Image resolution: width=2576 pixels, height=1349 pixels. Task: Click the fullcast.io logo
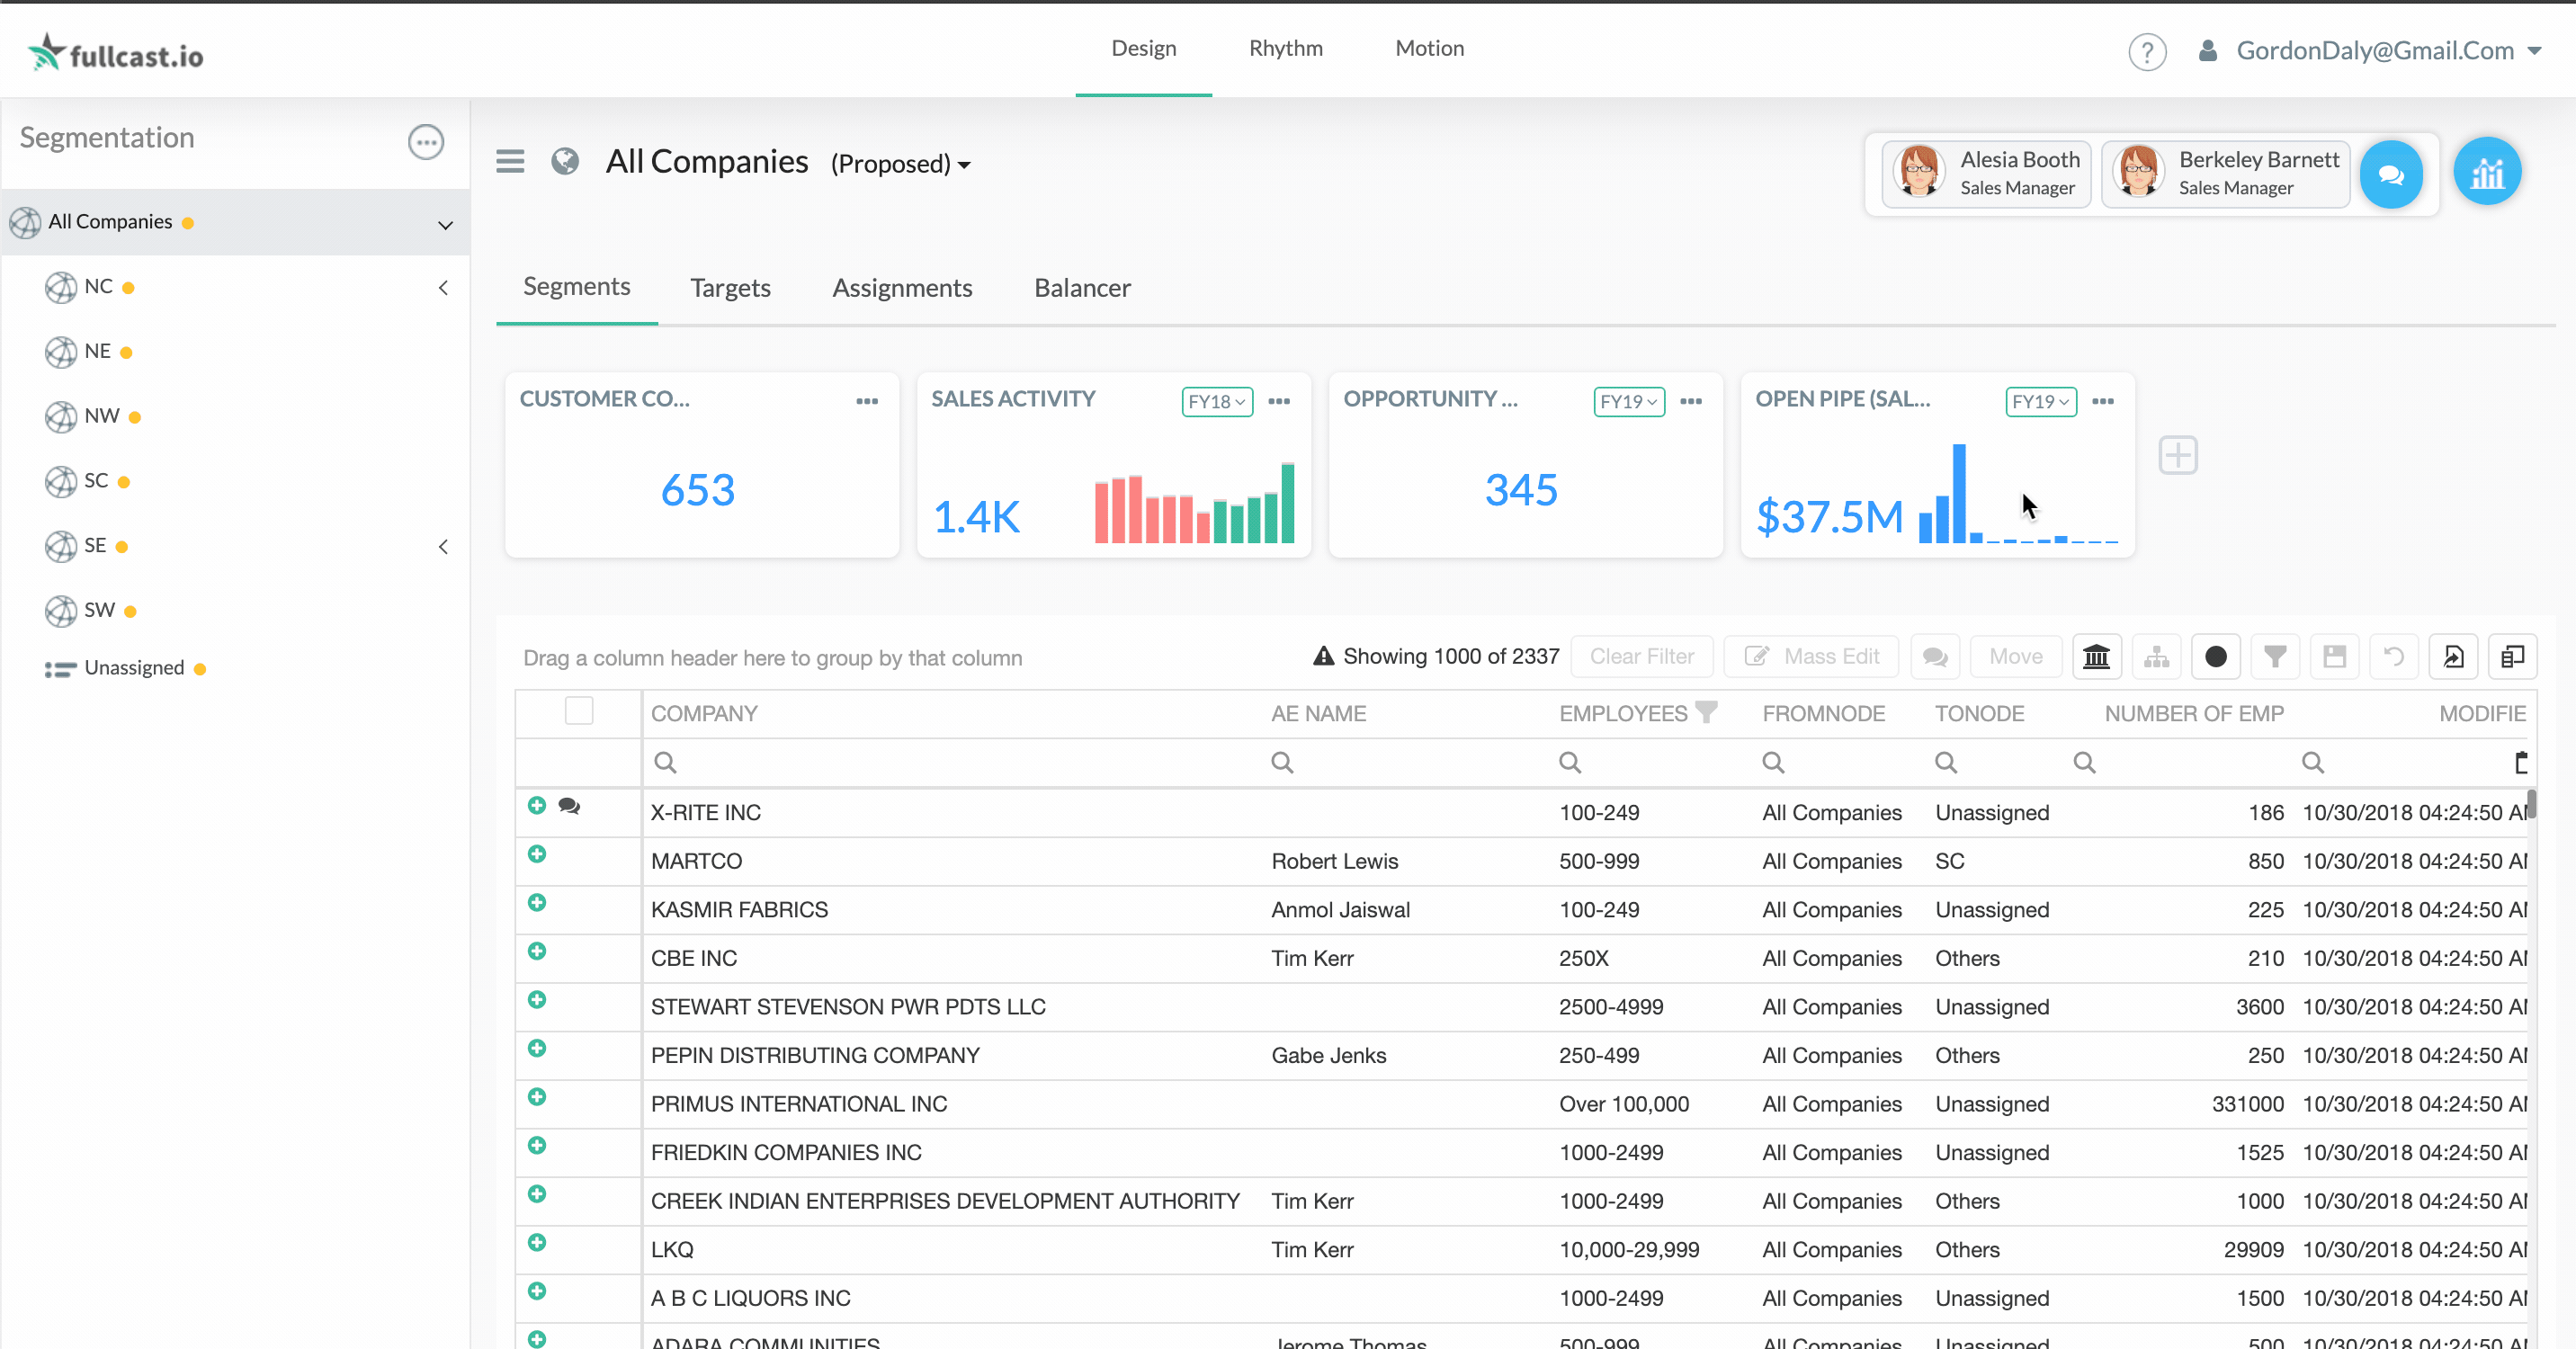pos(115,53)
